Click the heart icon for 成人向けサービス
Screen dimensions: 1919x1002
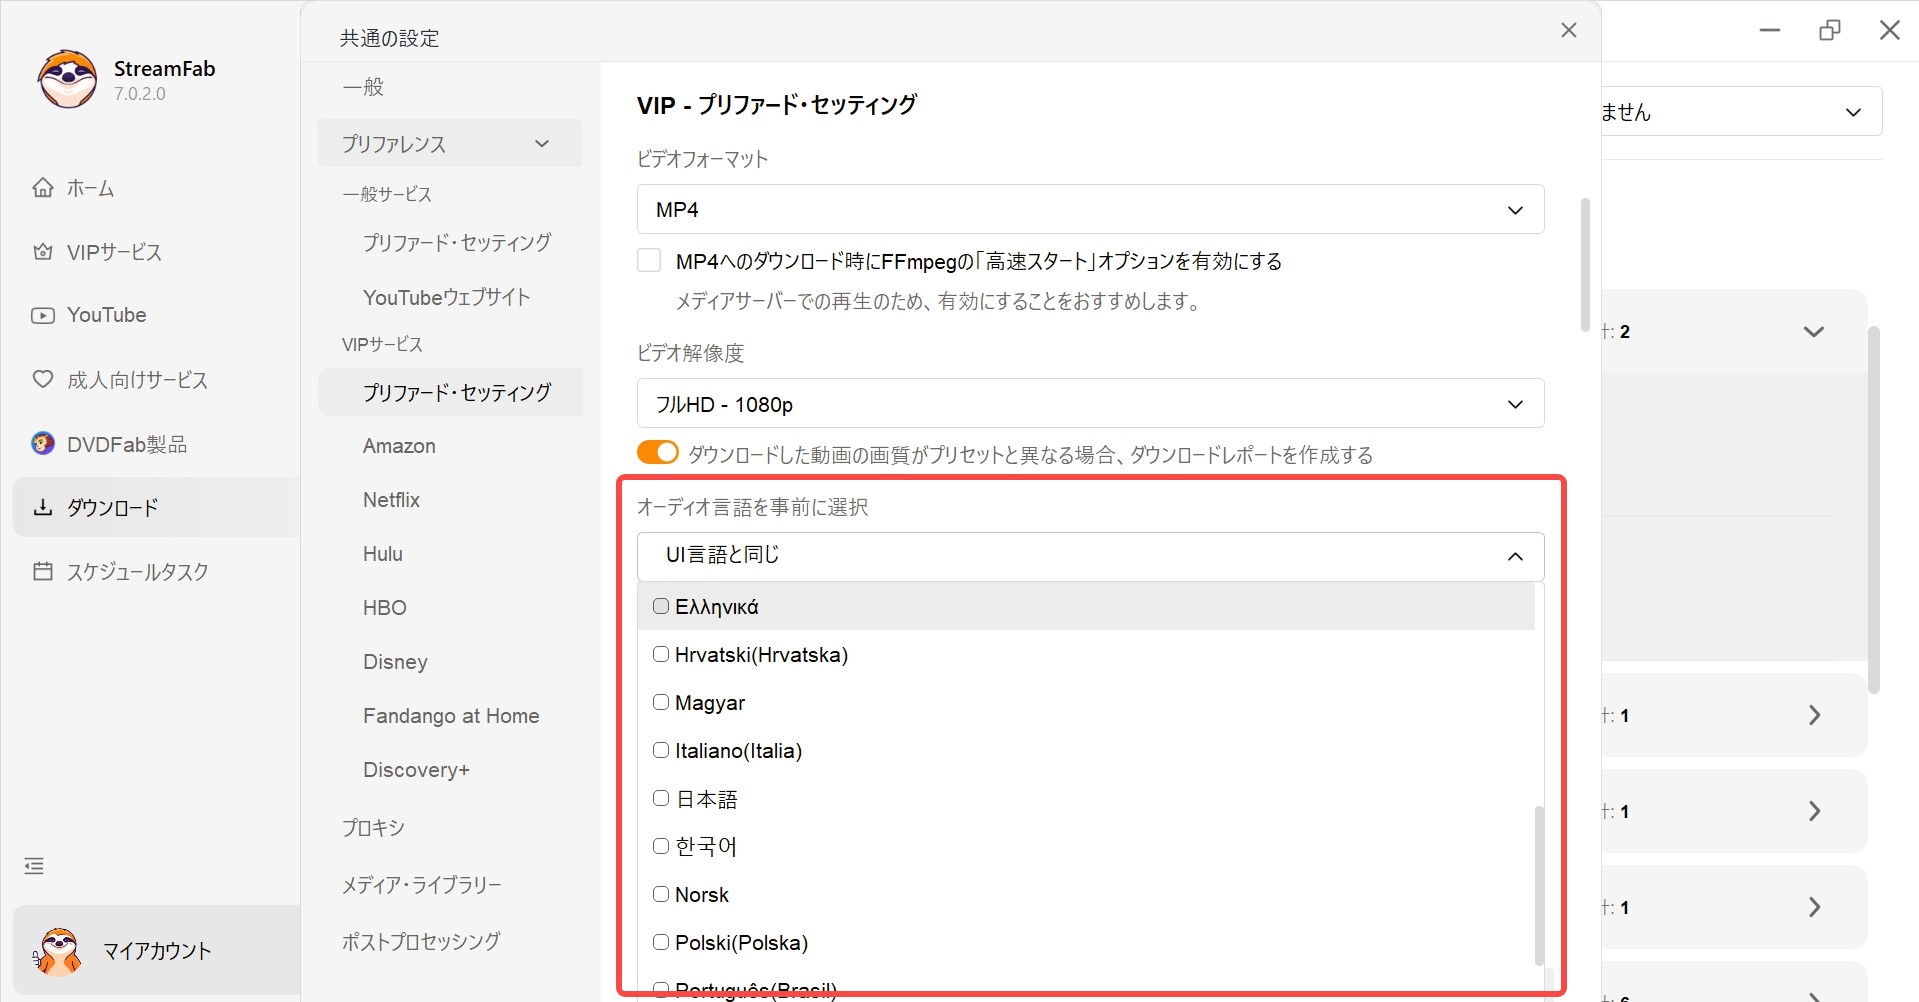click(x=43, y=379)
